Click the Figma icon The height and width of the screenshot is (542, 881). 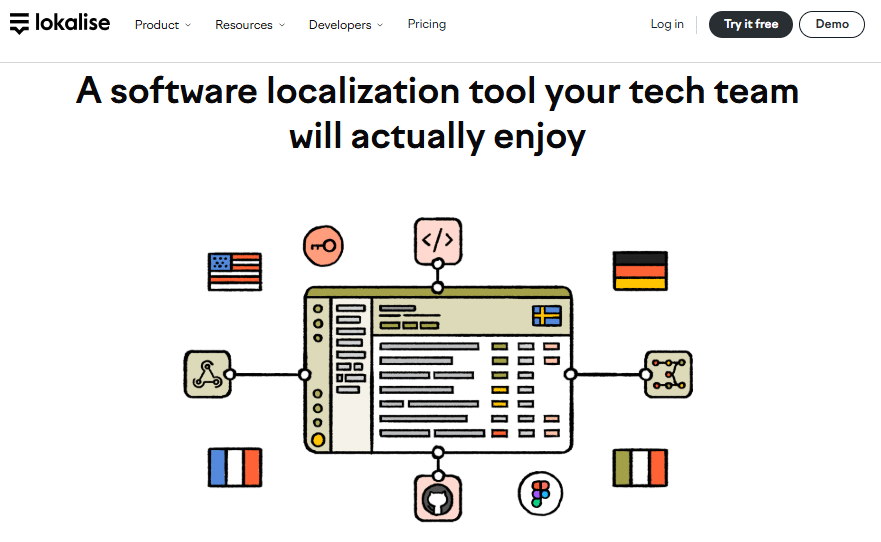click(x=540, y=494)
